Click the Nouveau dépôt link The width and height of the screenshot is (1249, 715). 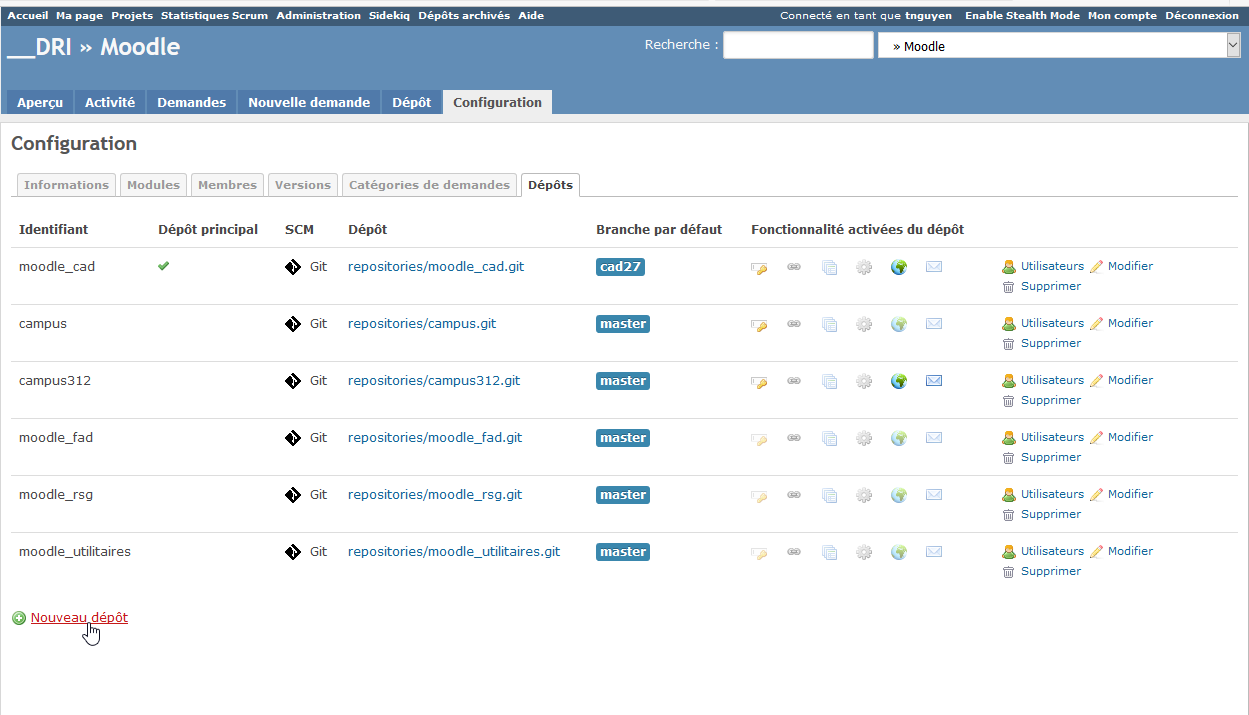pyautogui.click(x=79, y=618)
